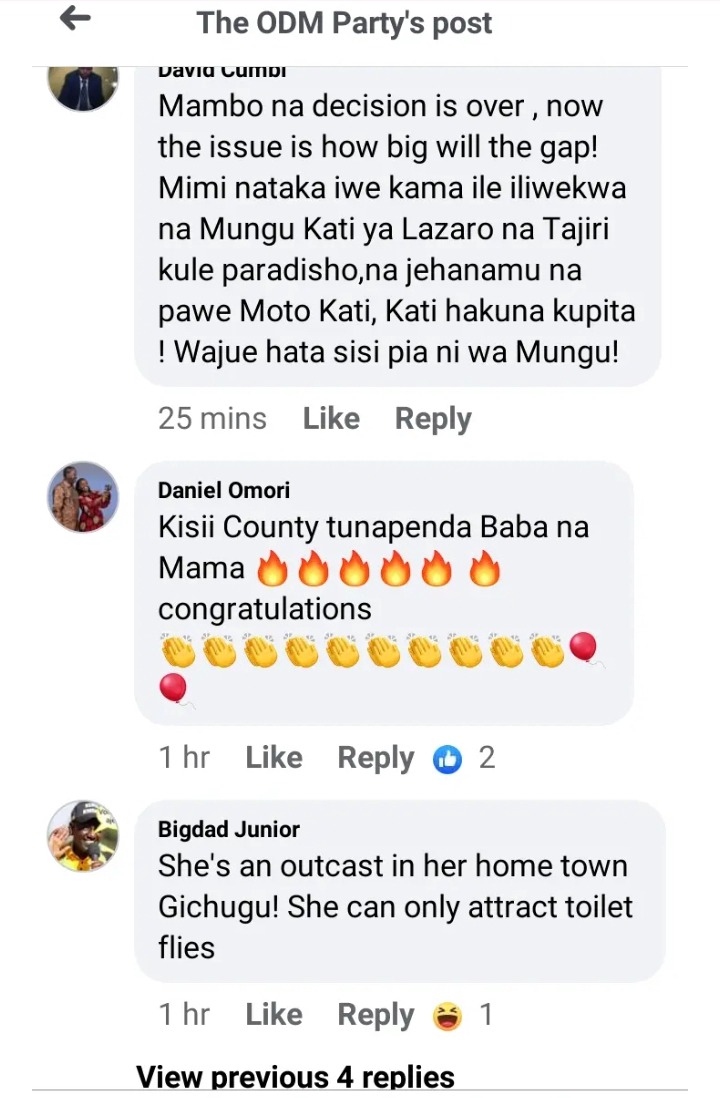
Task: Like David Cumbi's comment
Action: pos(331,419)
